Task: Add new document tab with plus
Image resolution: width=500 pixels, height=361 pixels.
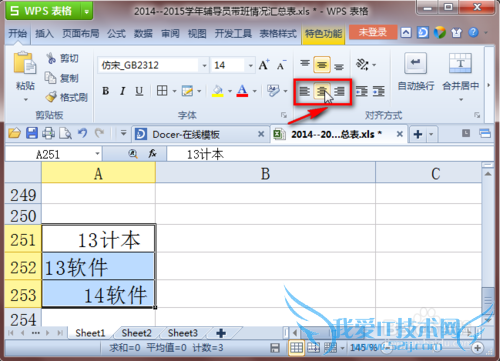Action: (418, 134)
